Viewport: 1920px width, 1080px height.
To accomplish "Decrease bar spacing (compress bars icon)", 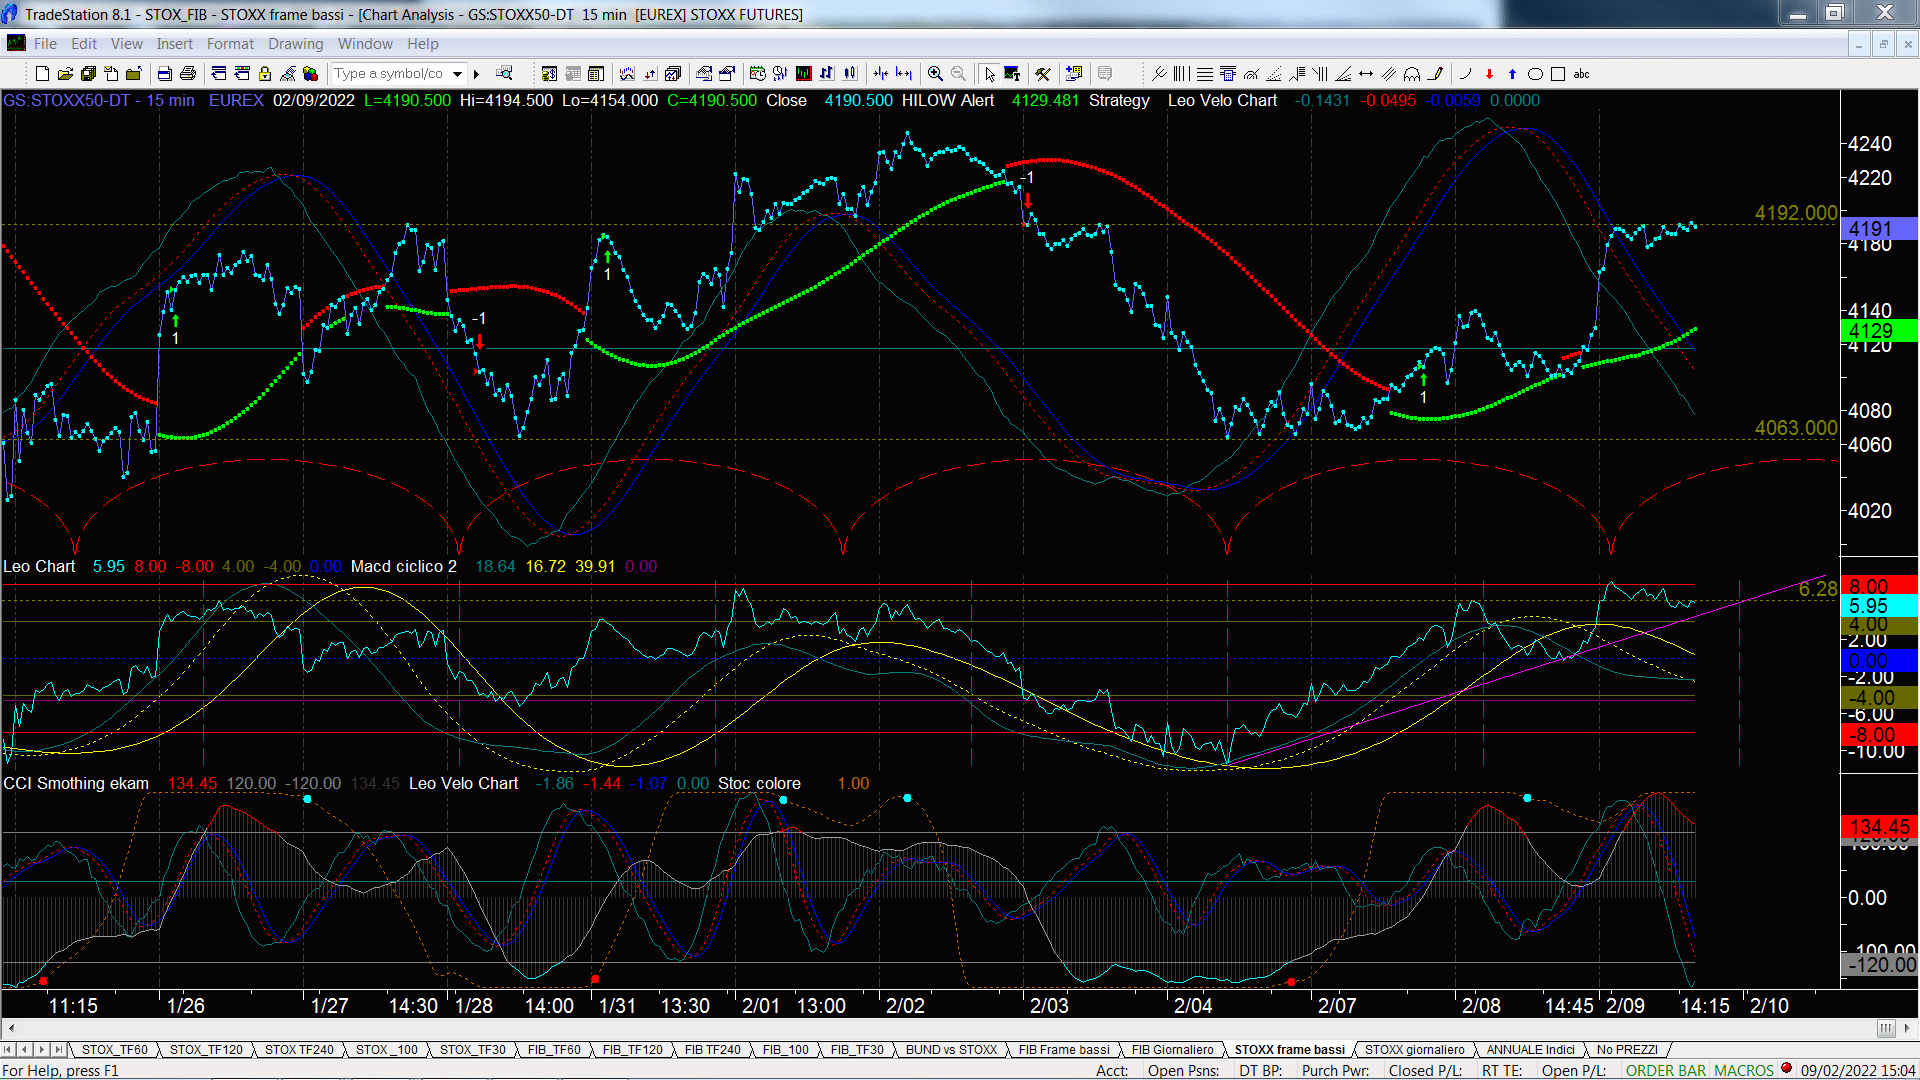I will 881,74.
